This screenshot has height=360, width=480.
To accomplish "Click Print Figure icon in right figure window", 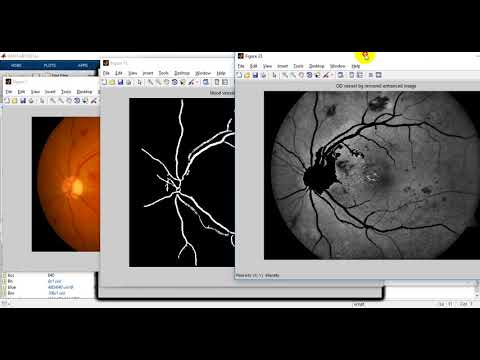I will tap(263, 75).
